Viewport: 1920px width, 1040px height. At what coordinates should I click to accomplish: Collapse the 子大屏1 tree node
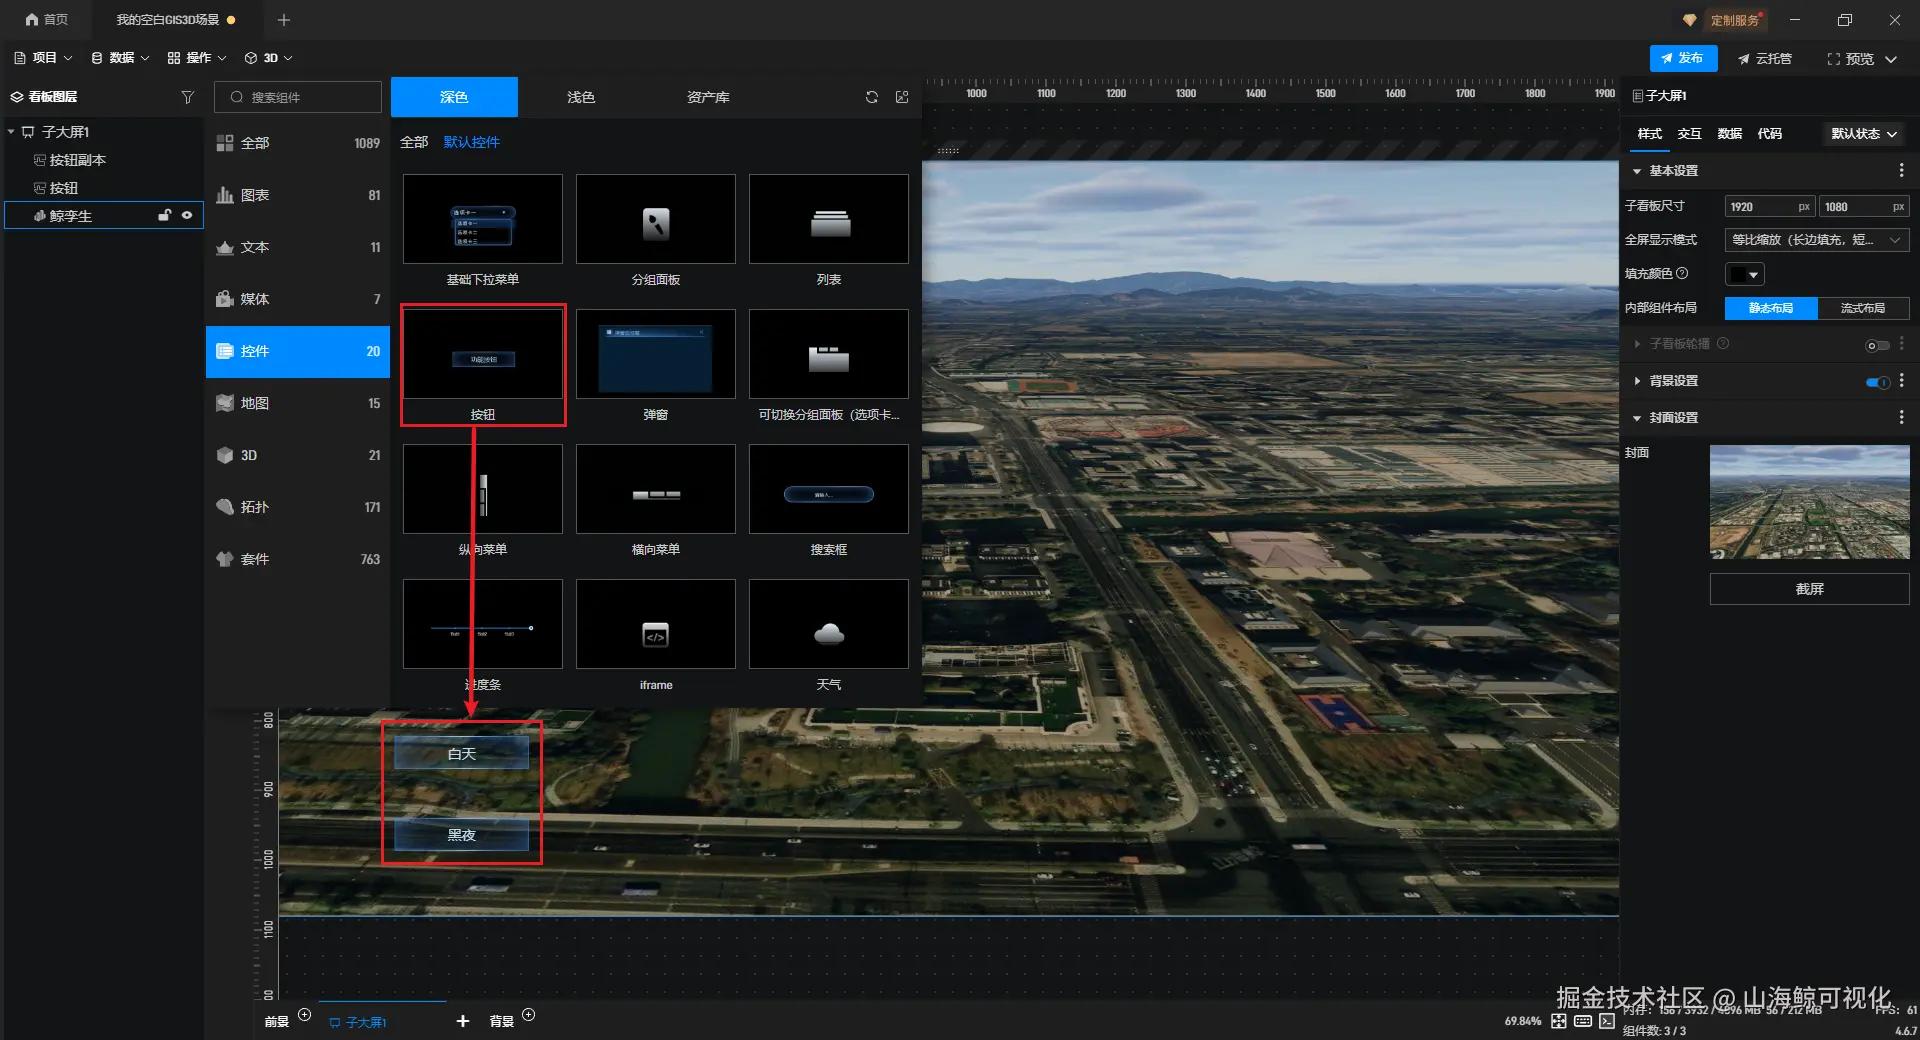[x=11, y=132]
